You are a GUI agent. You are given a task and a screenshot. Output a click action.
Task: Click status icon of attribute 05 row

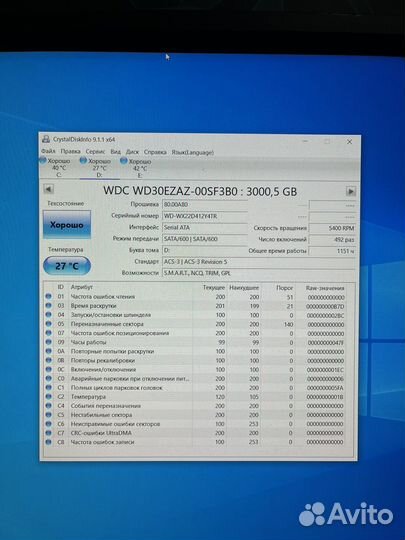tap(48, 324)
